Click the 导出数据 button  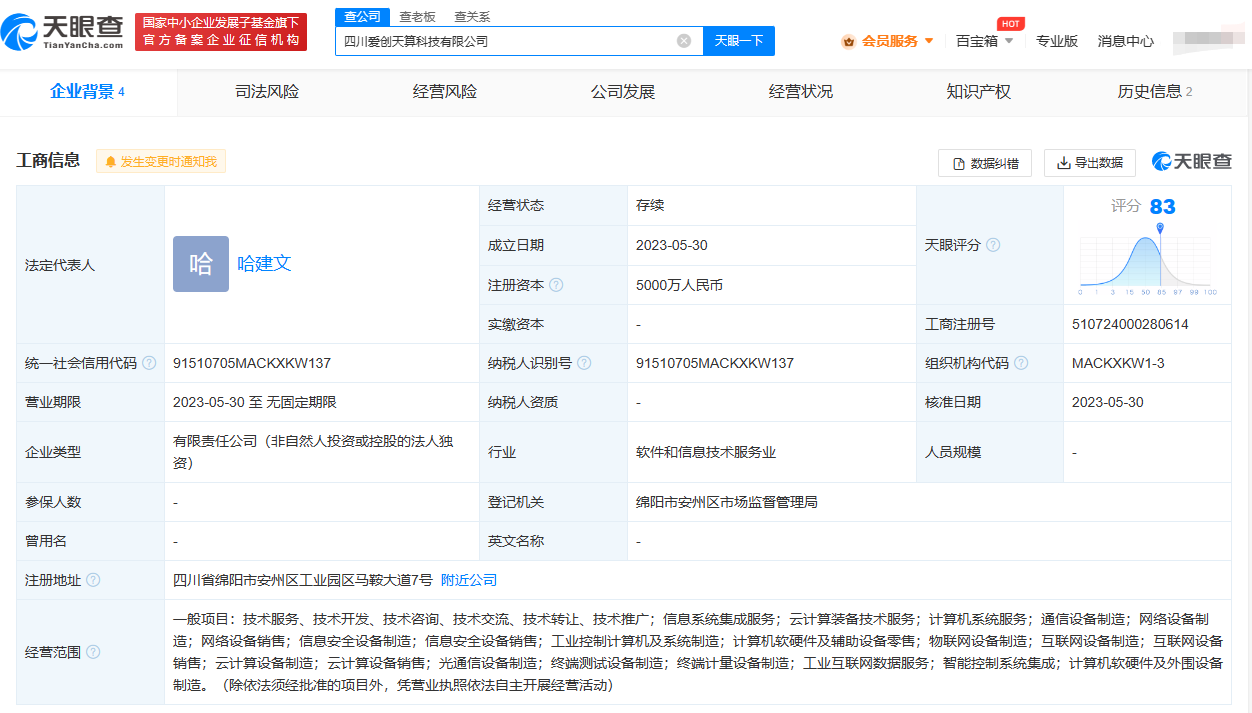[1090, 163]
